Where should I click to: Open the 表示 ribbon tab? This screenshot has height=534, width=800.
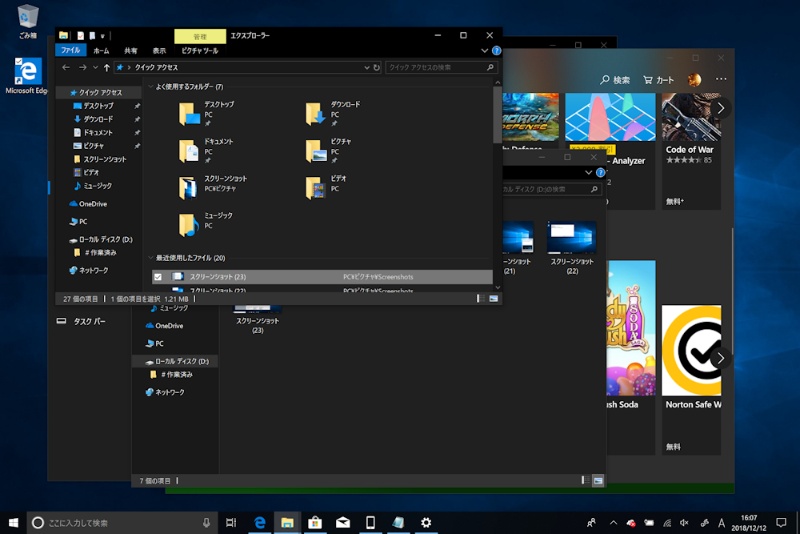[159, 50]
